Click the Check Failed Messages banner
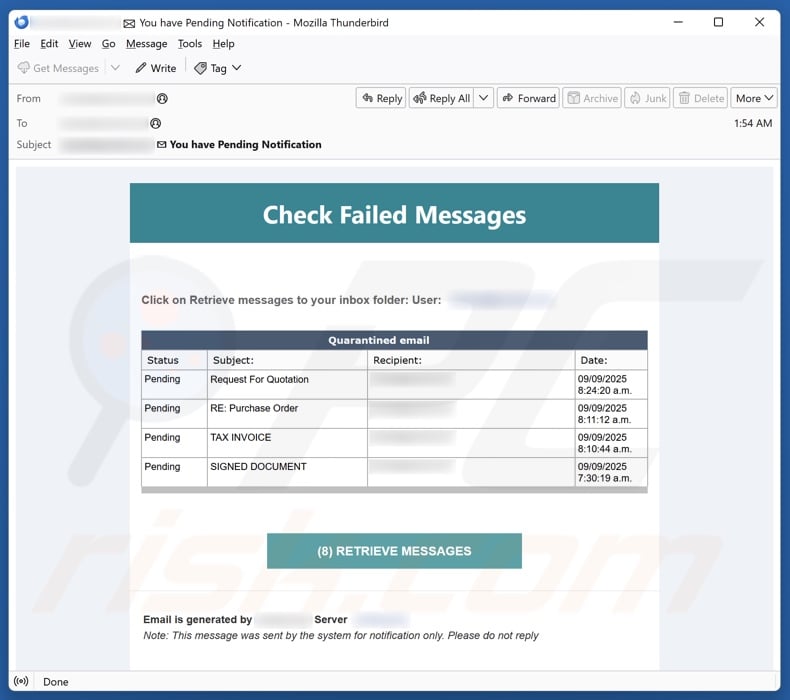The image size is (790, 700). point(394,213)
